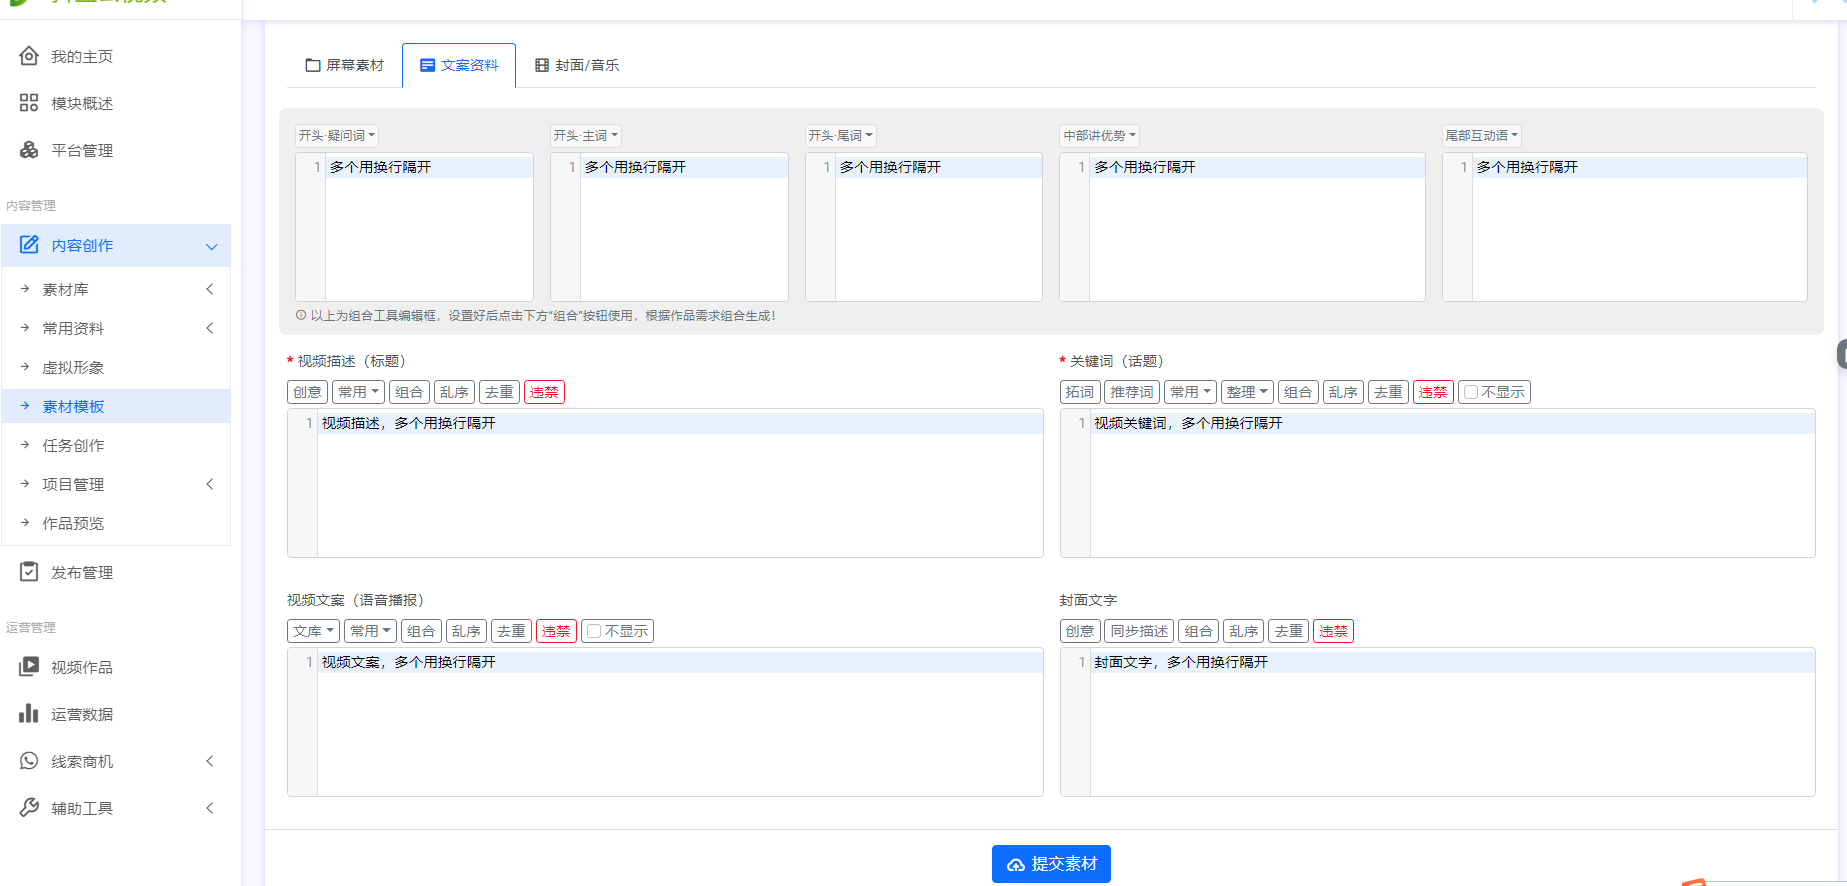Click the chat icon for 线索商机
Viewport: 1847px width, 886px height.
(29, 761)
